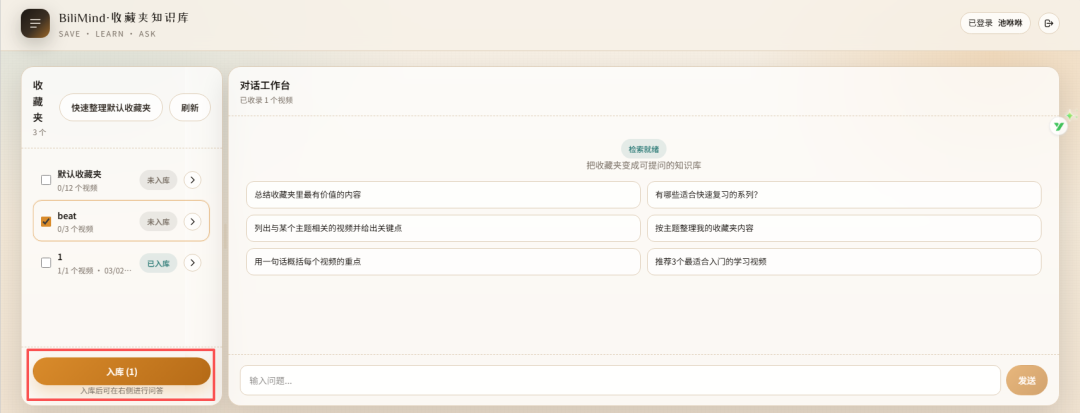
Task: Select suggestion 总结收藏夹里最有价值的内容
Action: (x=443, y=195)
